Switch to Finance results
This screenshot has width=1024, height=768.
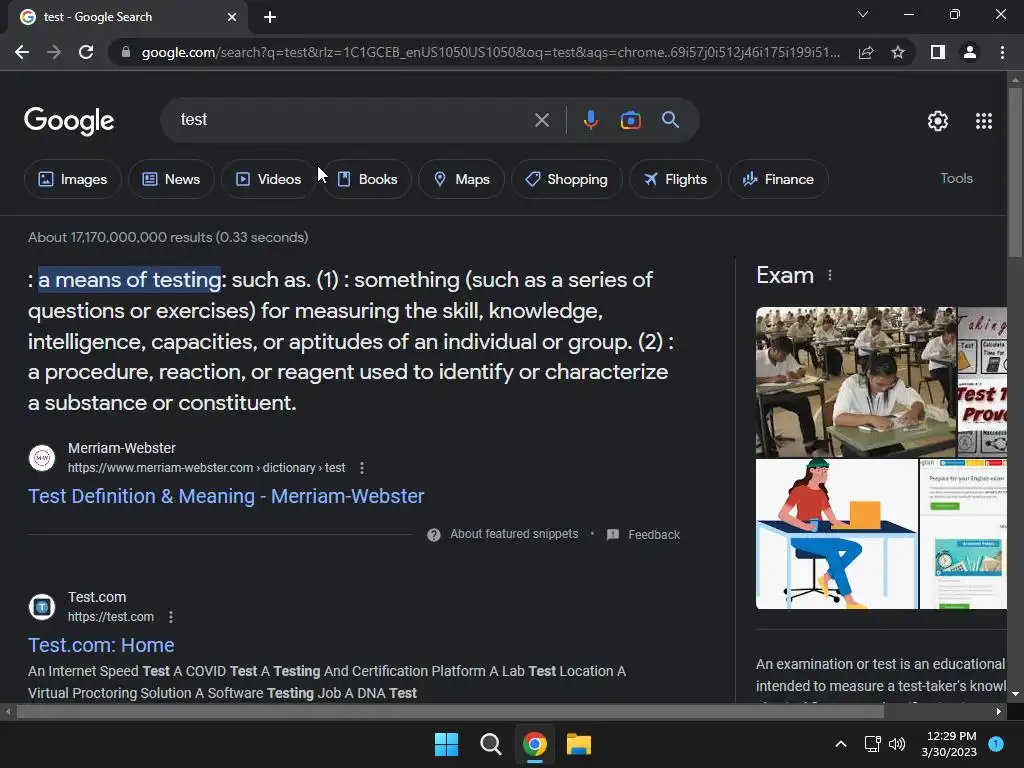[778, 179]
